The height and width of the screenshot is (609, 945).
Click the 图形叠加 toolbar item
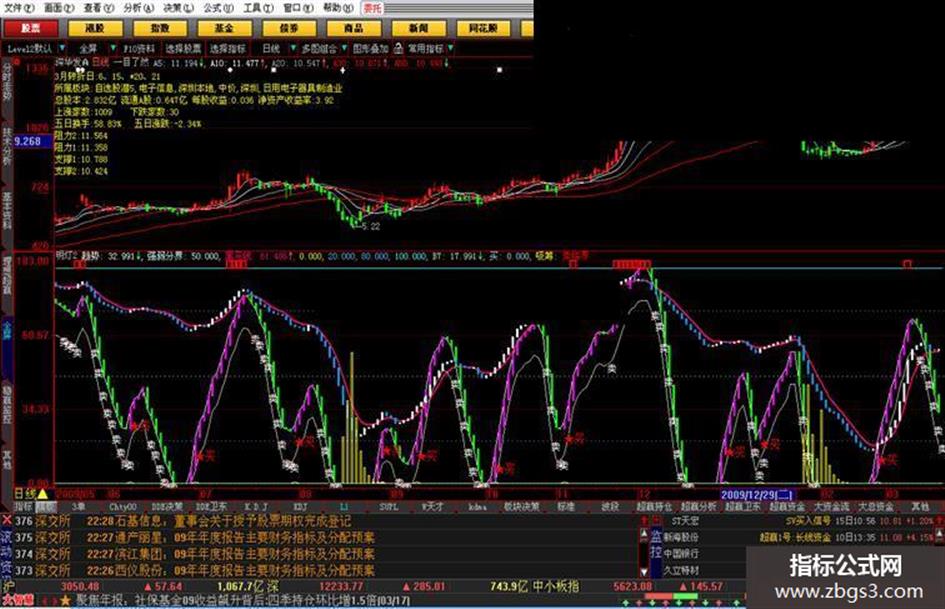tap(370, 48)
